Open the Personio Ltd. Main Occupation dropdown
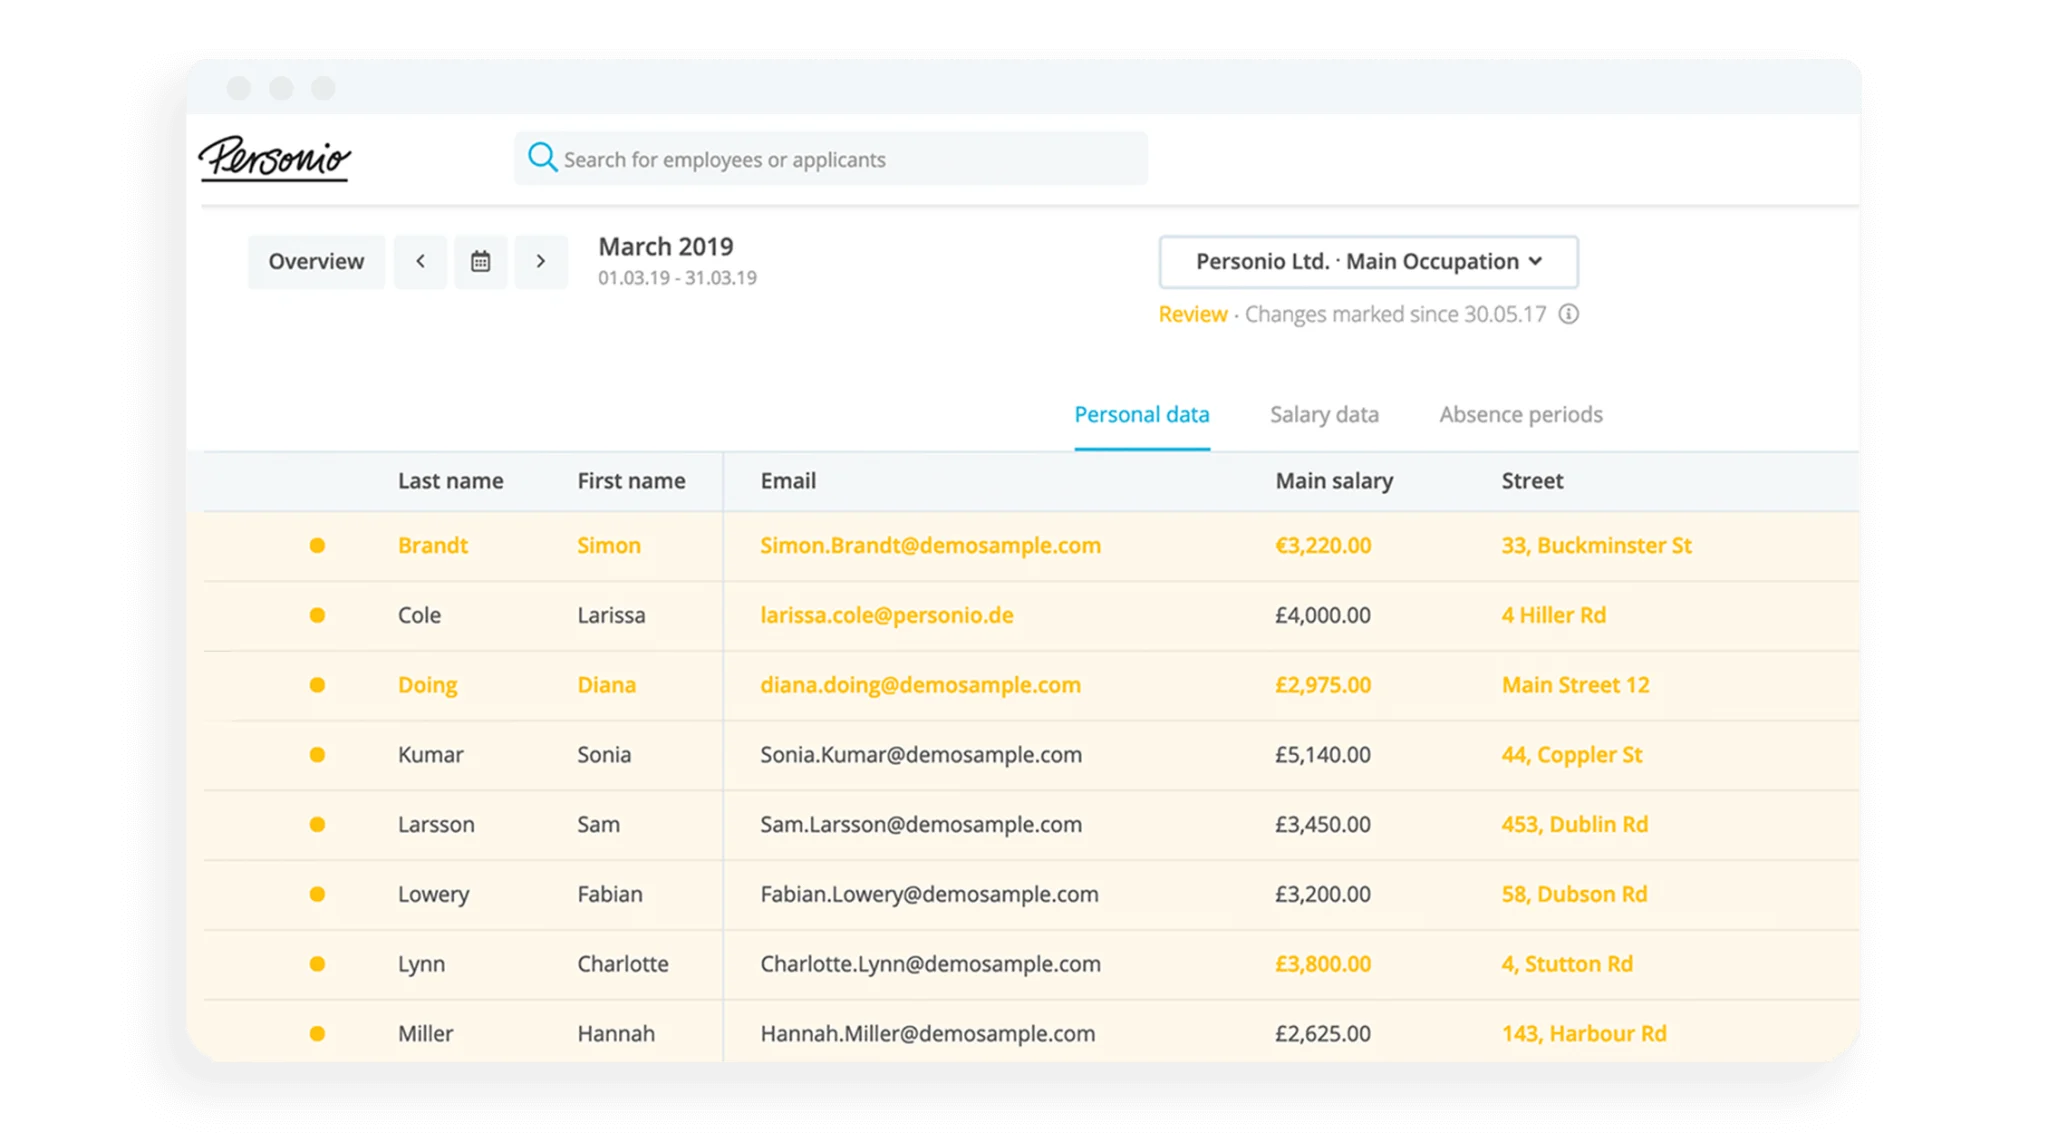Viewport: 2048px width, 1142px height. 1367,261
